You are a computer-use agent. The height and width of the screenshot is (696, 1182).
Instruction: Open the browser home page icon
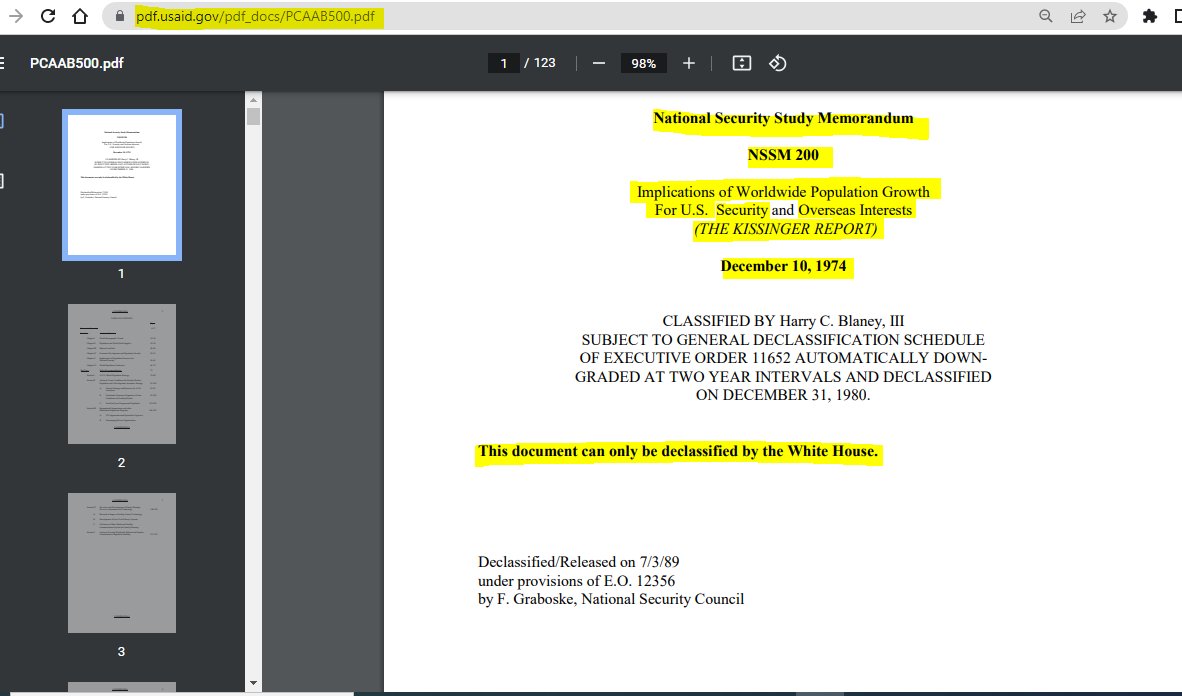pos(80,16)
